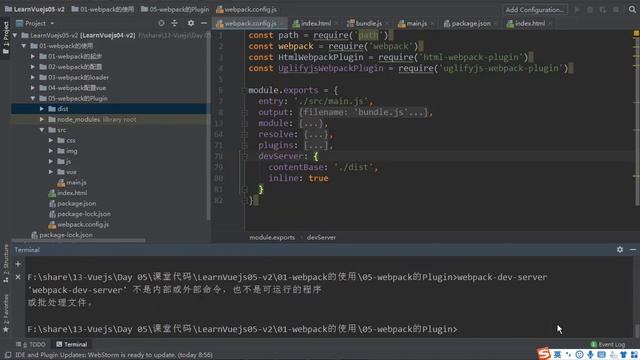Close terminal session with X icon
This screenshot has width=640, height=360.
click(x=18, y=277)
